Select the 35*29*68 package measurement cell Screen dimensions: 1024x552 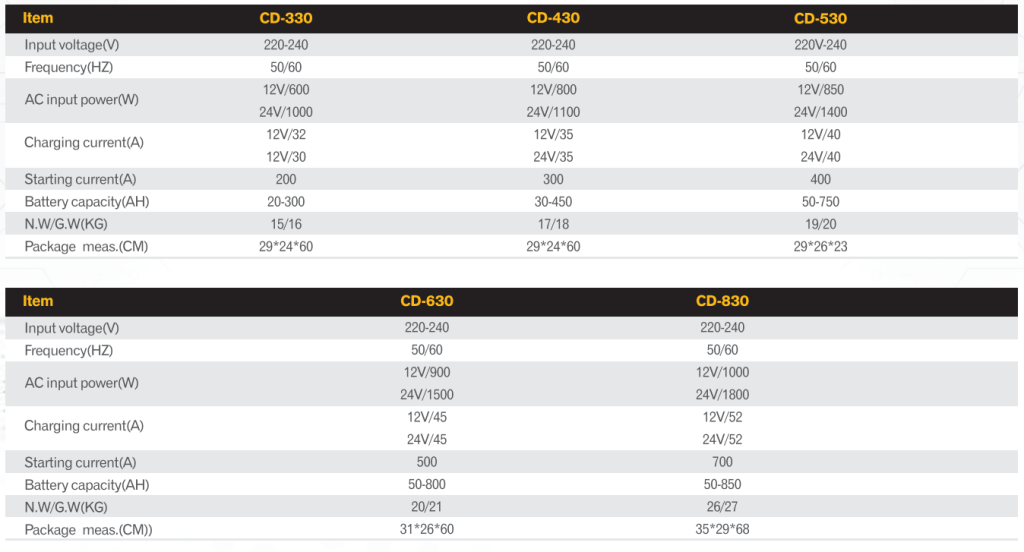click(x=722, y=529)
